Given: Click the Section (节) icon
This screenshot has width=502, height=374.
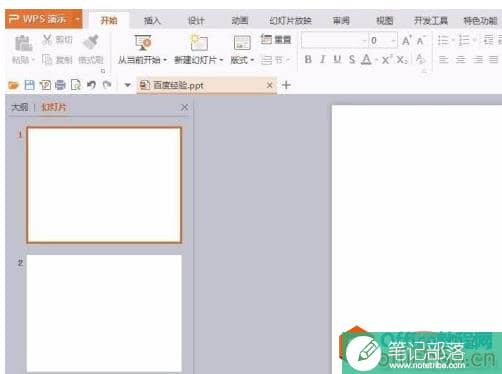Looking at the screenshot, I should (266, 60).
